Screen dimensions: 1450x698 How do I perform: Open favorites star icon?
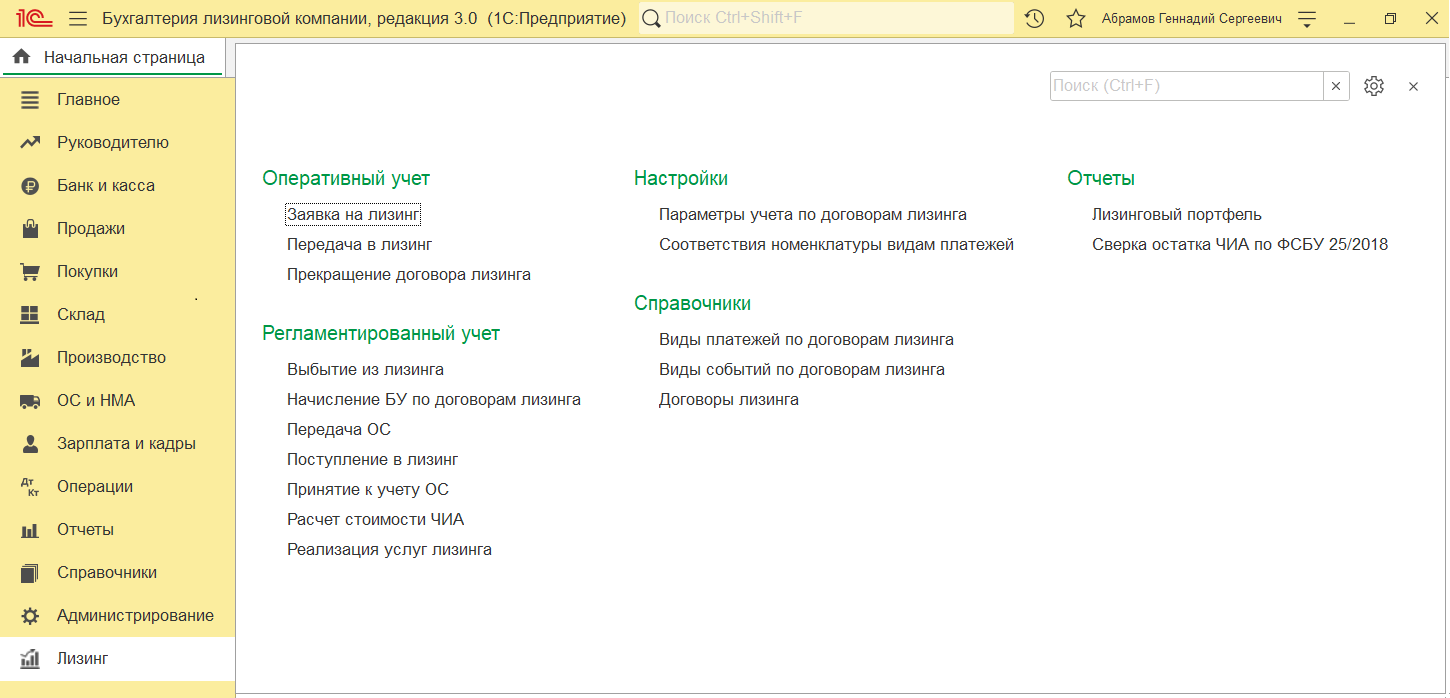(1076, 19)
